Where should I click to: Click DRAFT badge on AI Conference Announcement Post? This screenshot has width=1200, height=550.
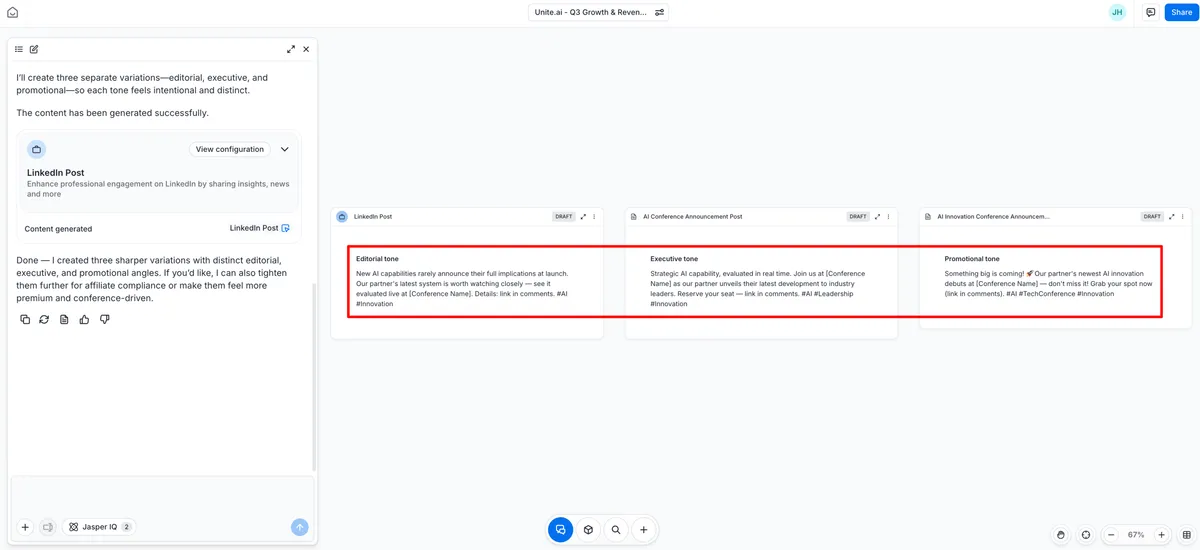(x=858, y=216)
